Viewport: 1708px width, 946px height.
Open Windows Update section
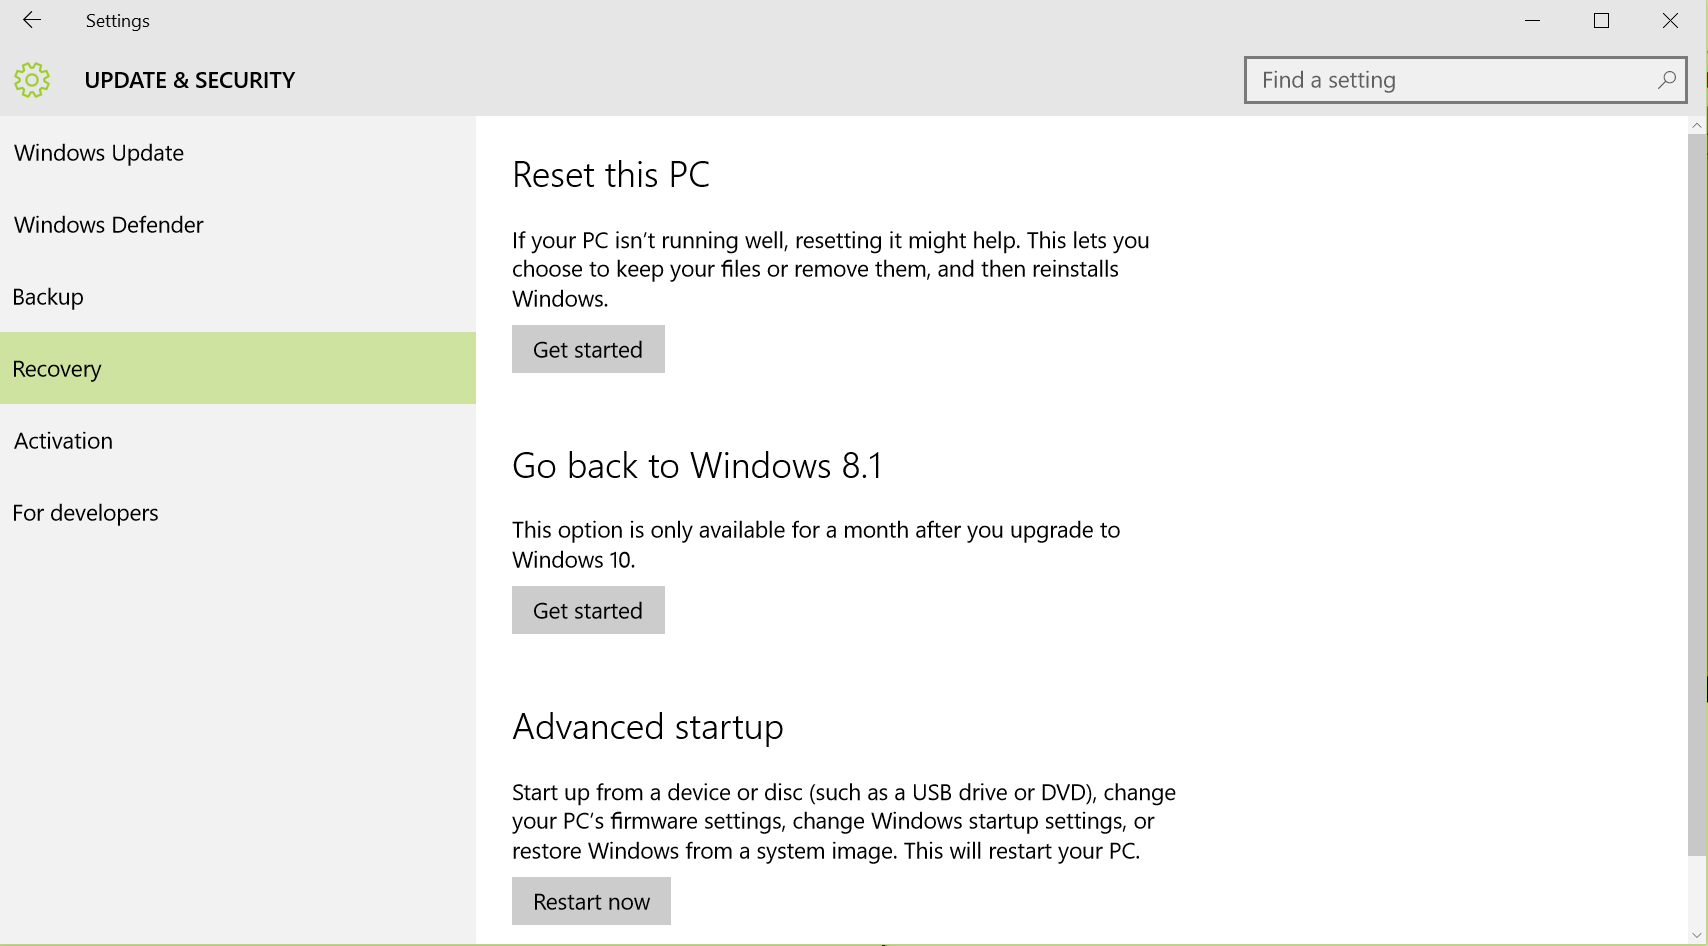pos(238,153)
